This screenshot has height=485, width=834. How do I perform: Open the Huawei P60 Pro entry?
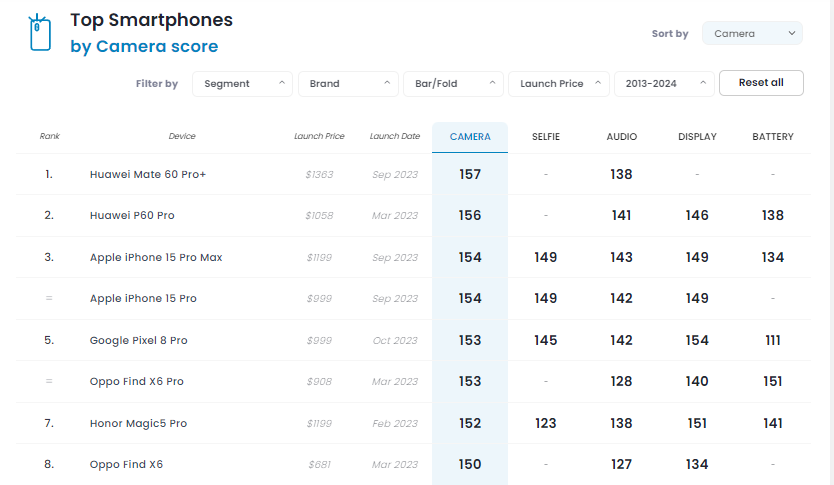pos(132,215)
